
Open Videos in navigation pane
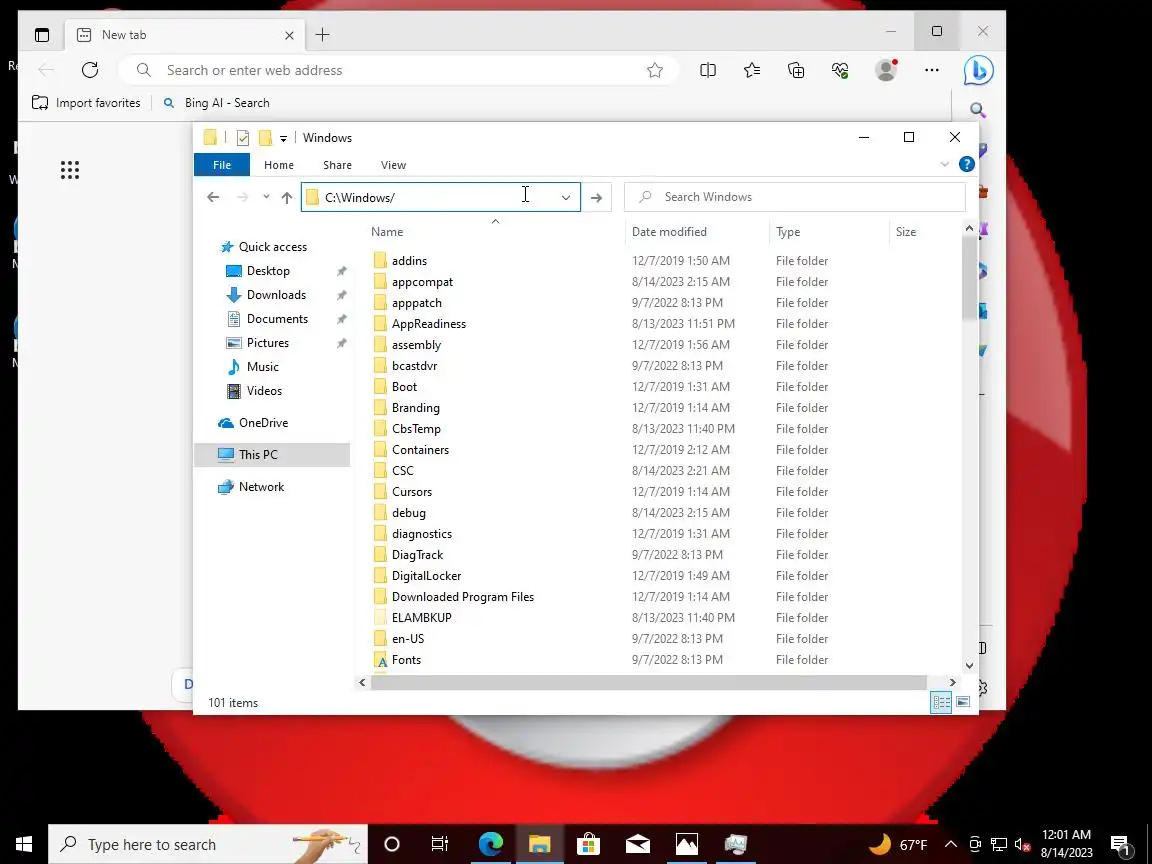[264, 391]
